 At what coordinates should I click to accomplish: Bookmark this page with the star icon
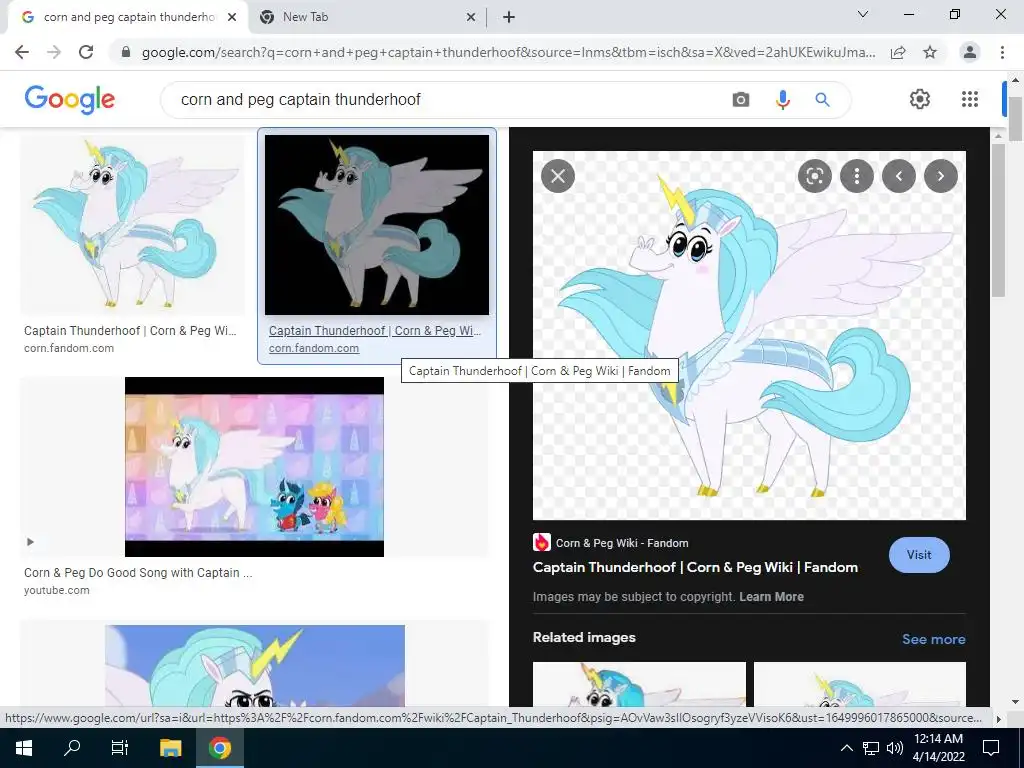click(930, 52)
